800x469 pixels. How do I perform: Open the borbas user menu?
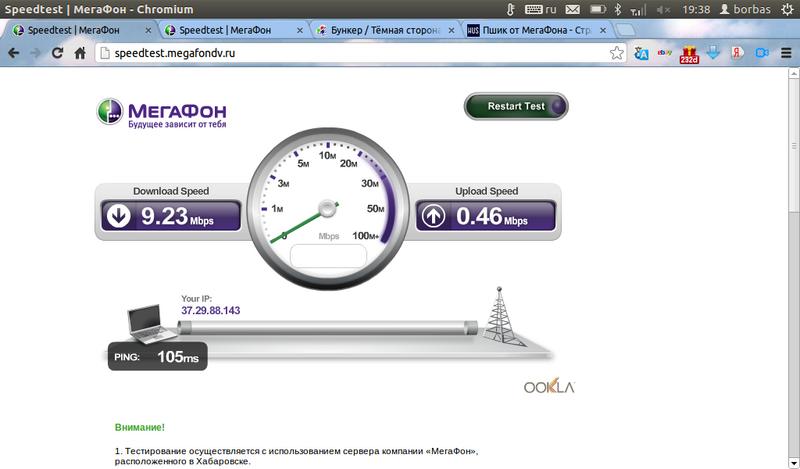(x=745, y=9)
